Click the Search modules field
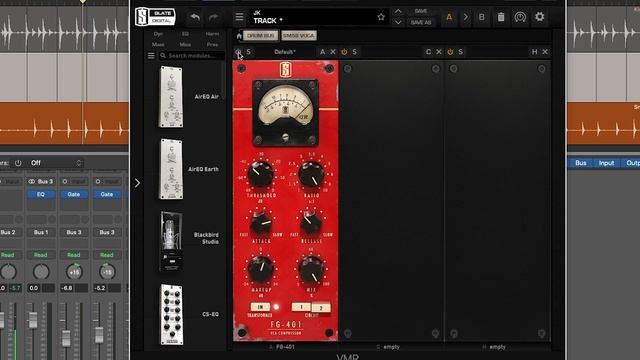The height and width of the screenshot is (360, 640). [192, 56]
